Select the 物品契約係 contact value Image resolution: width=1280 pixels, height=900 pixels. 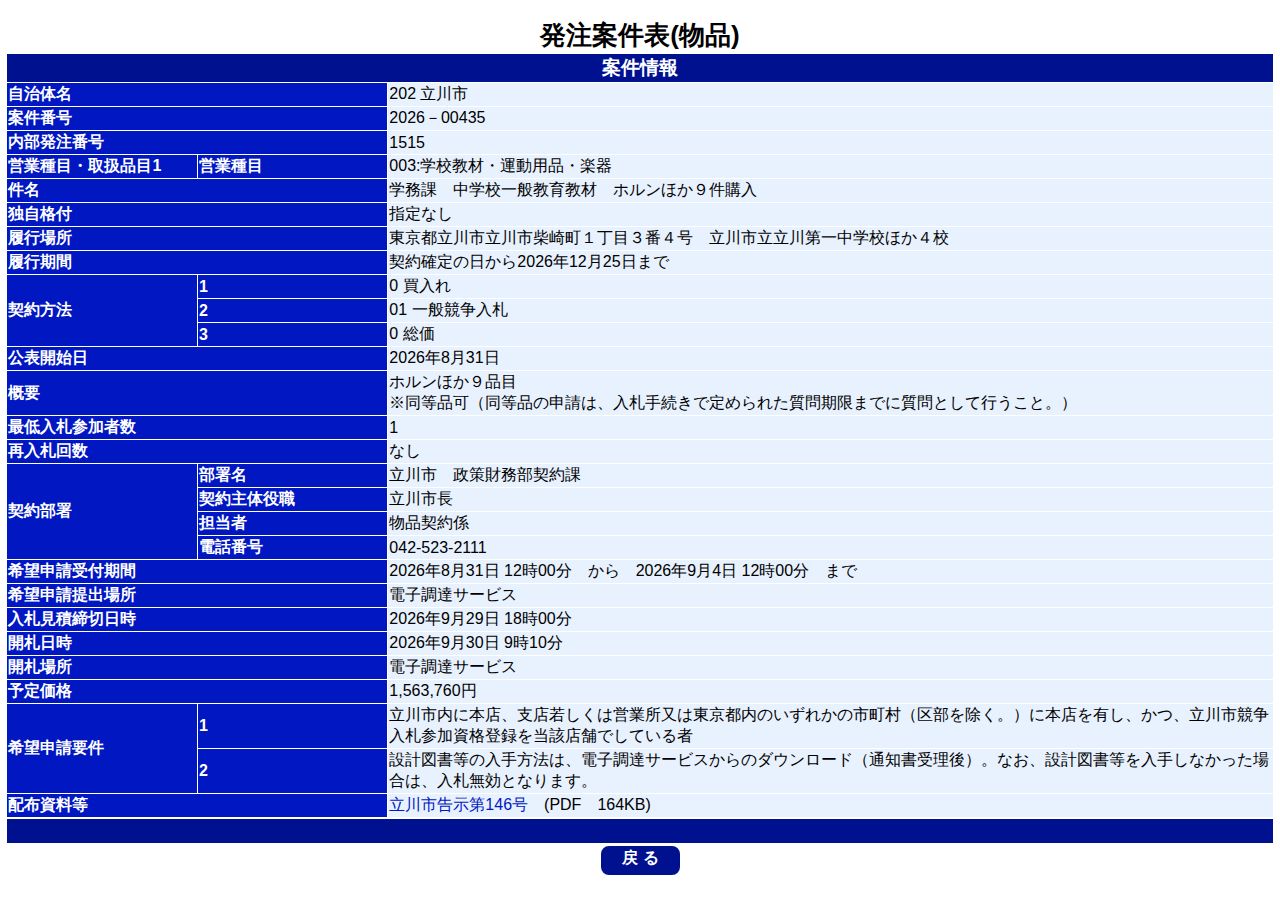point(429,523)
